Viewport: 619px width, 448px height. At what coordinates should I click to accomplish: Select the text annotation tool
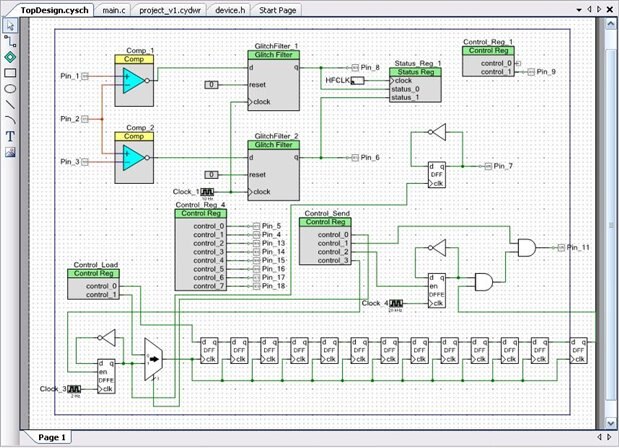[x=10, y=136]
